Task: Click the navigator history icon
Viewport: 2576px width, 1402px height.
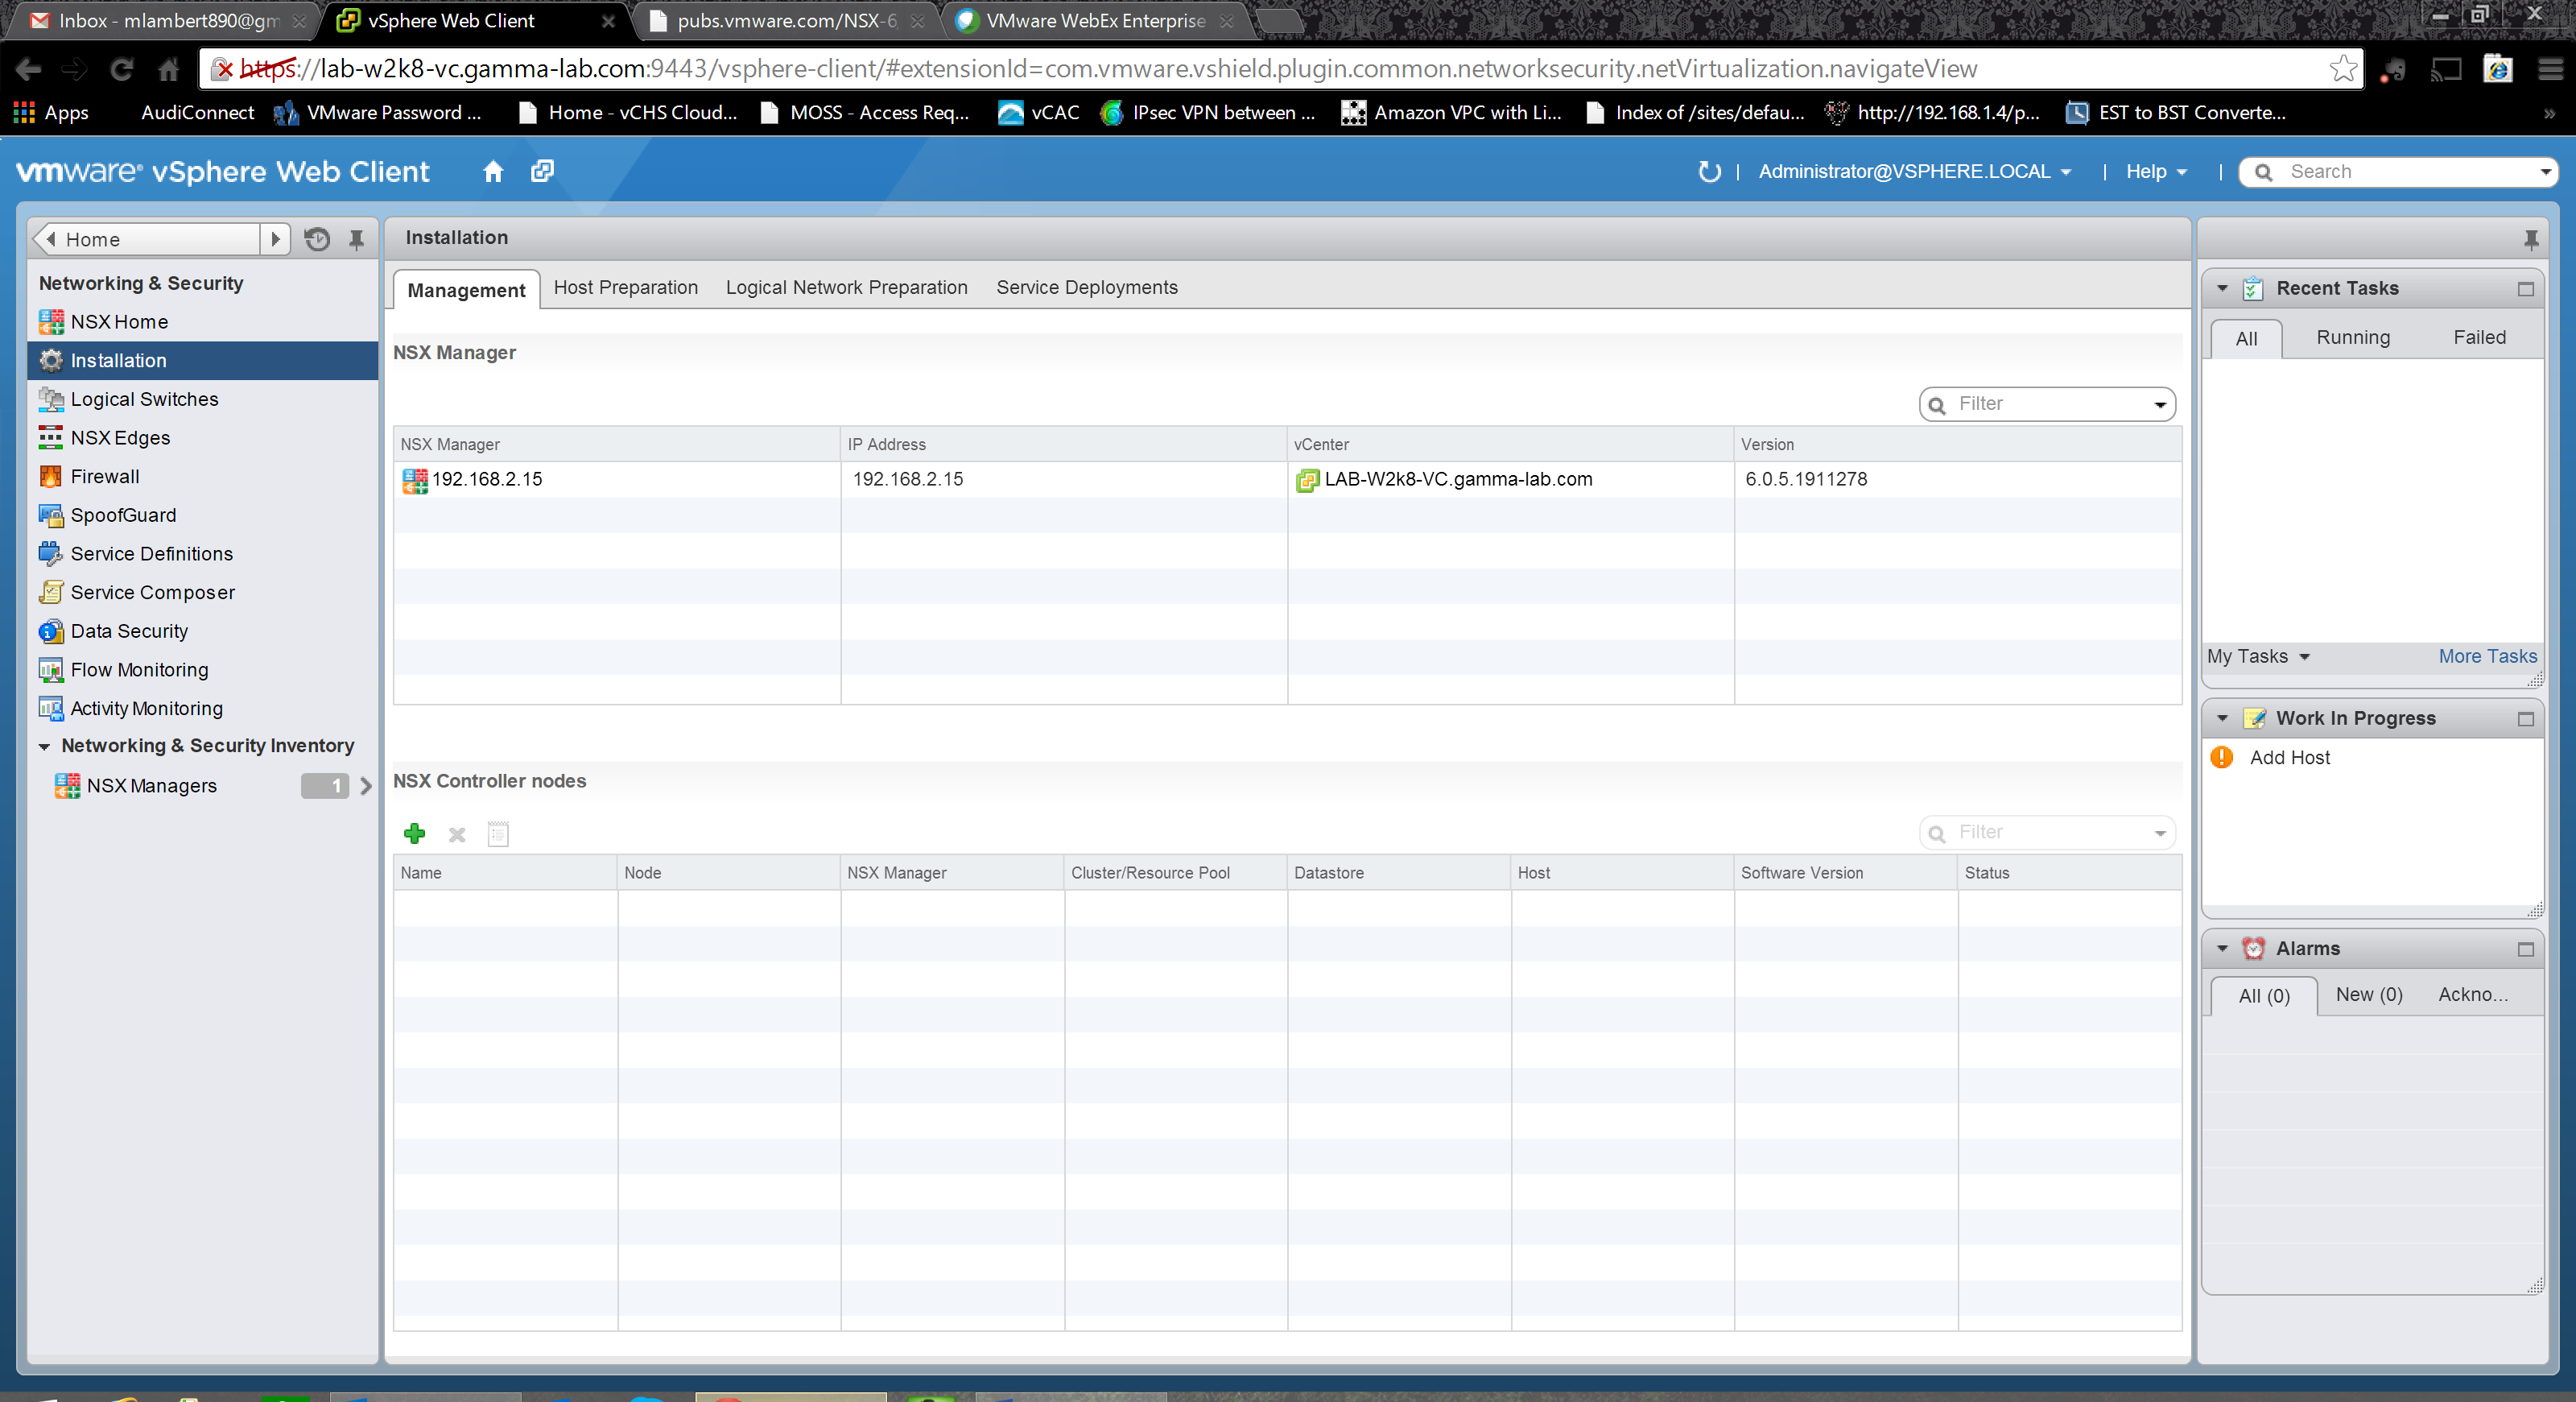Action: pos(317,239)
